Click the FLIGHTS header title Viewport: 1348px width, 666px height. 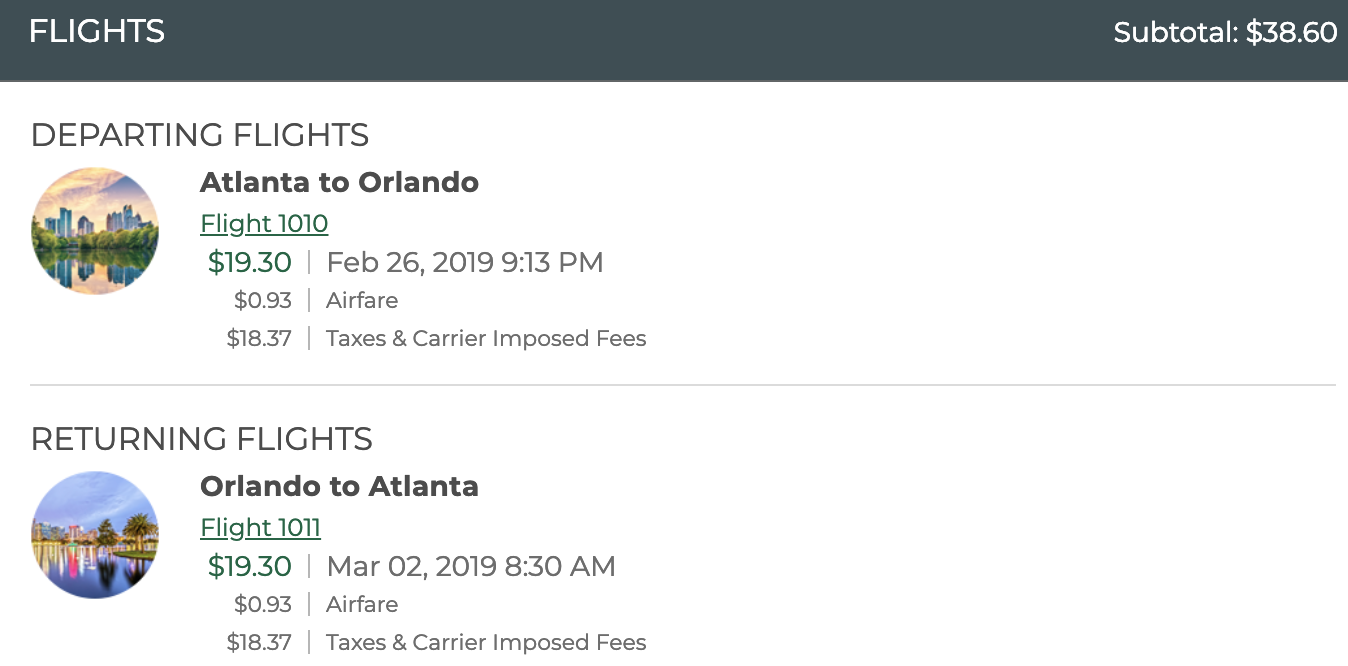click(x=96, y=31)
